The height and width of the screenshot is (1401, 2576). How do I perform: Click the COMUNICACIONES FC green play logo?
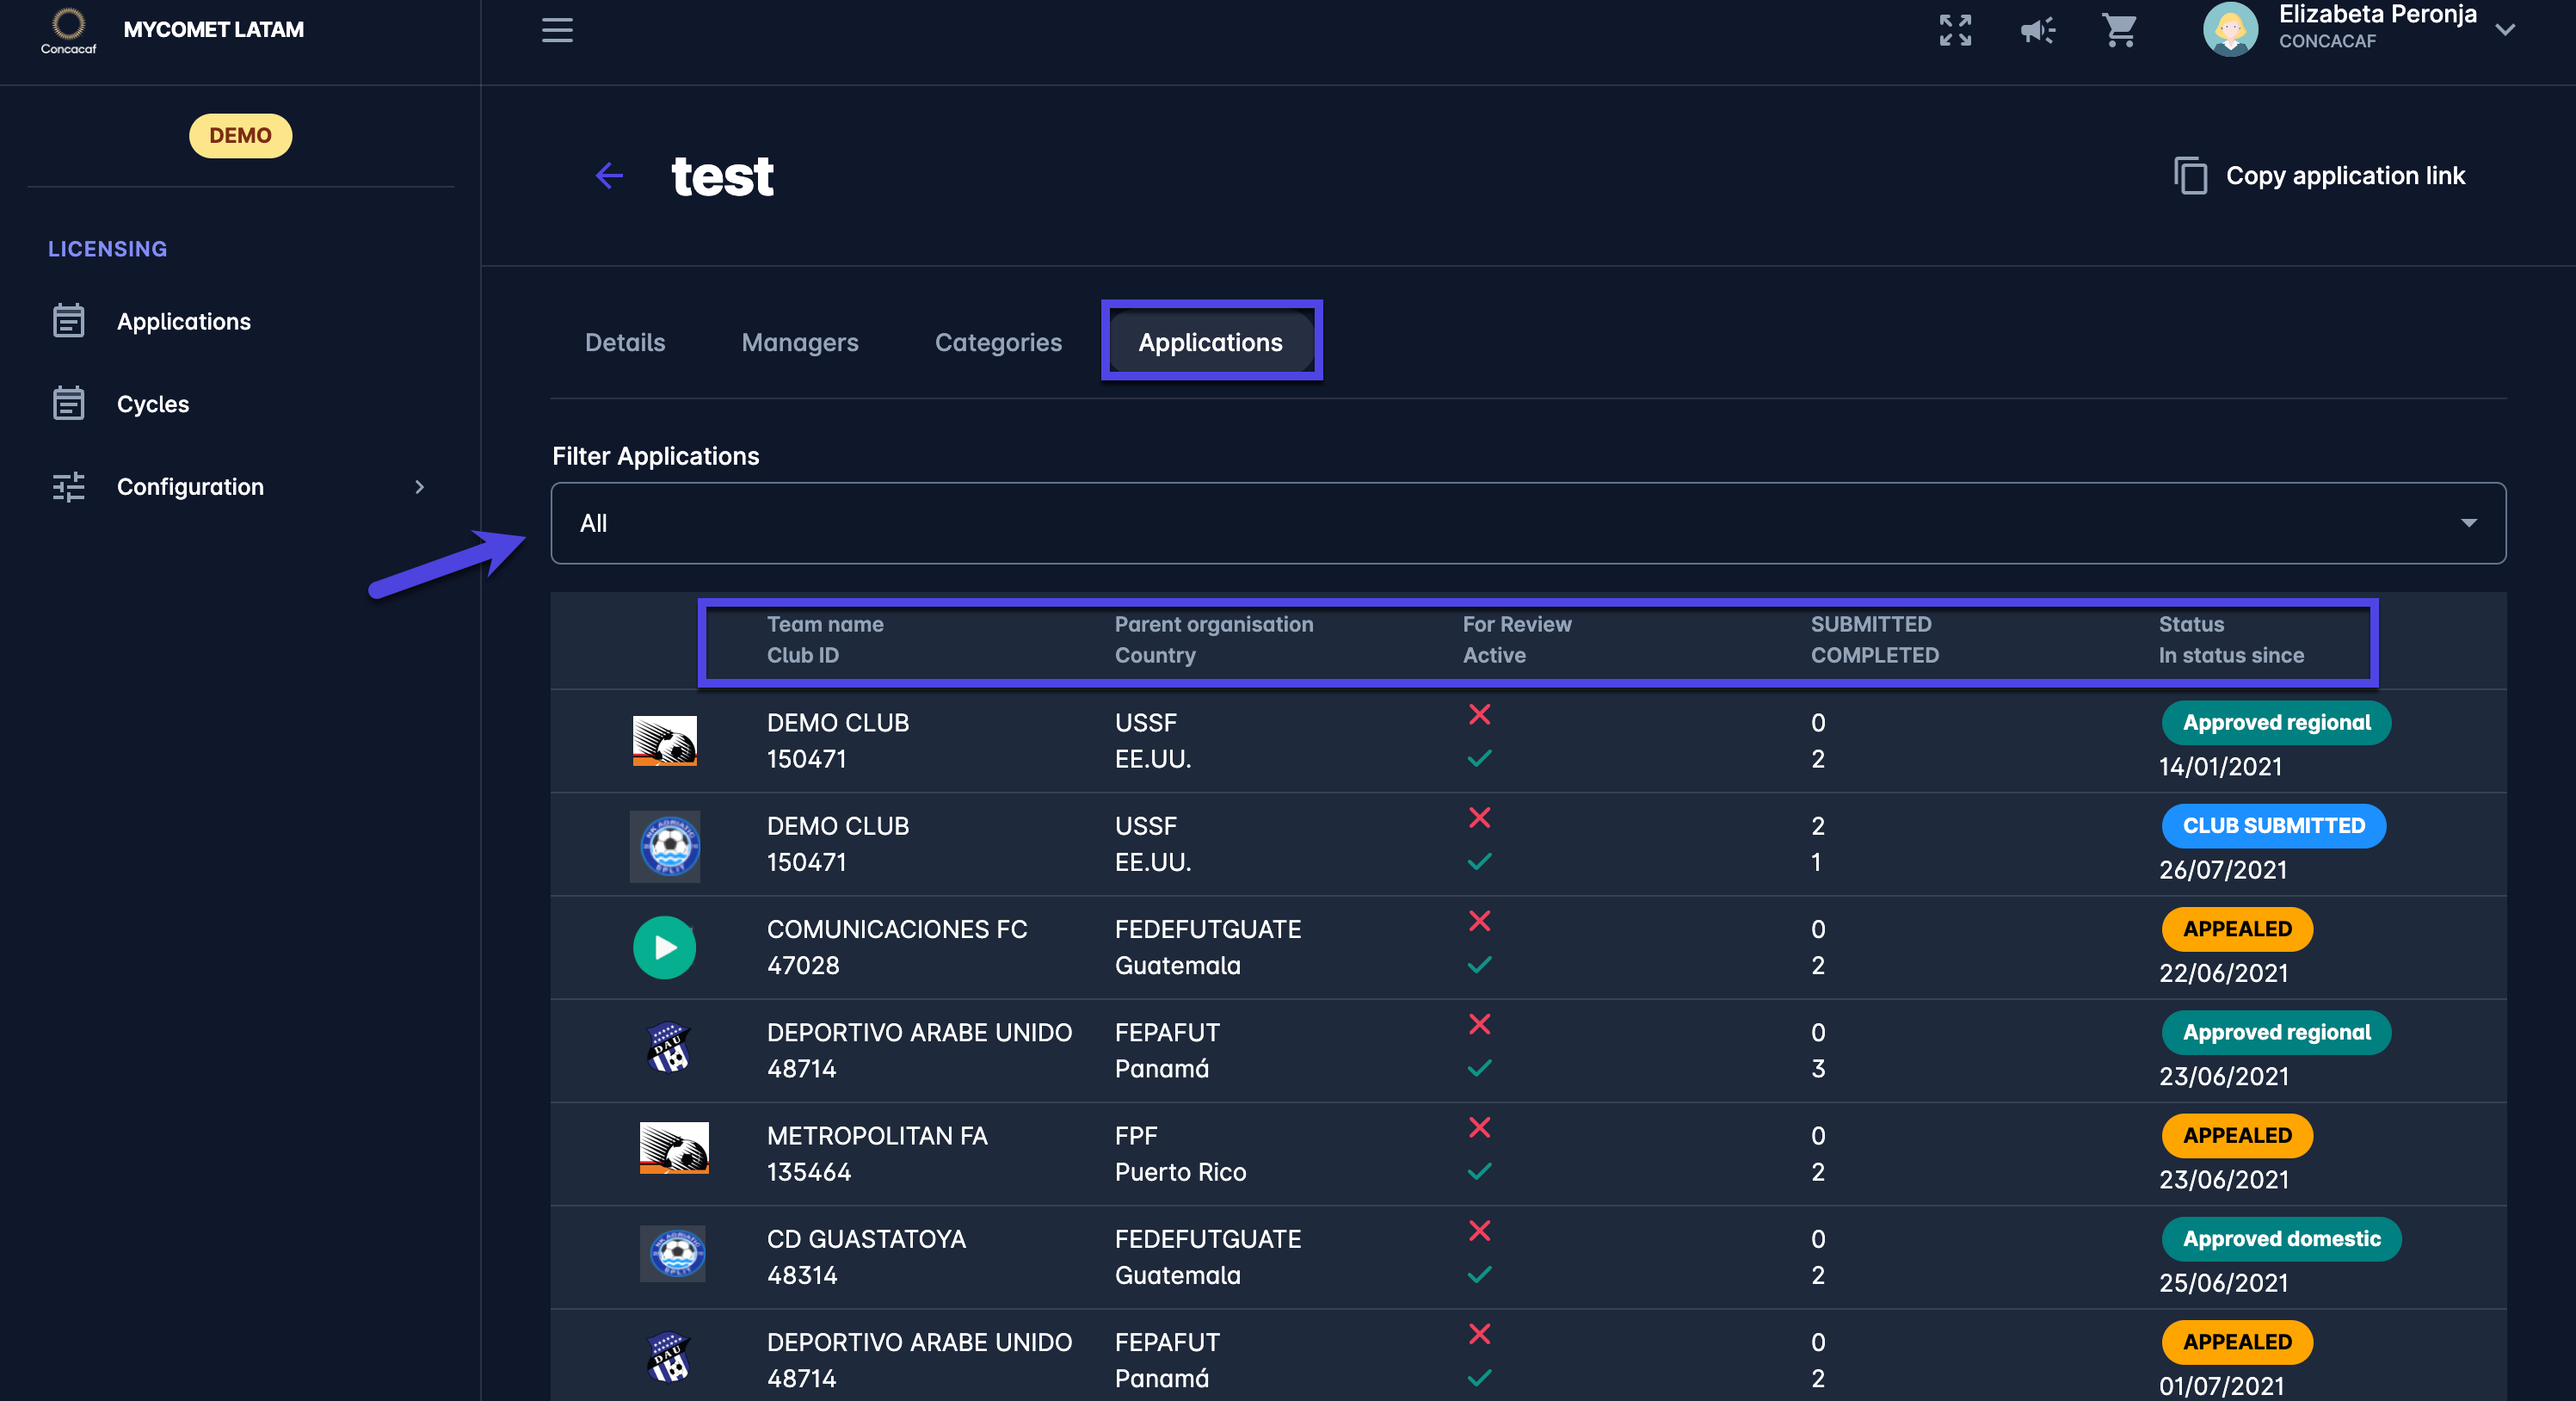(x=664, y=947)
